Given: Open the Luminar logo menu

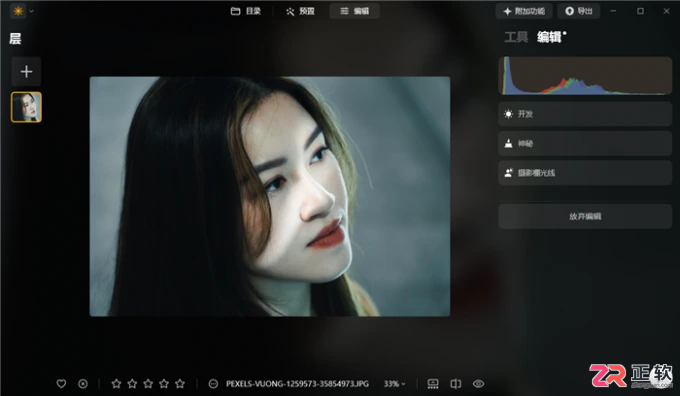Looking at the screenshot, I should [x=18, y=11].
